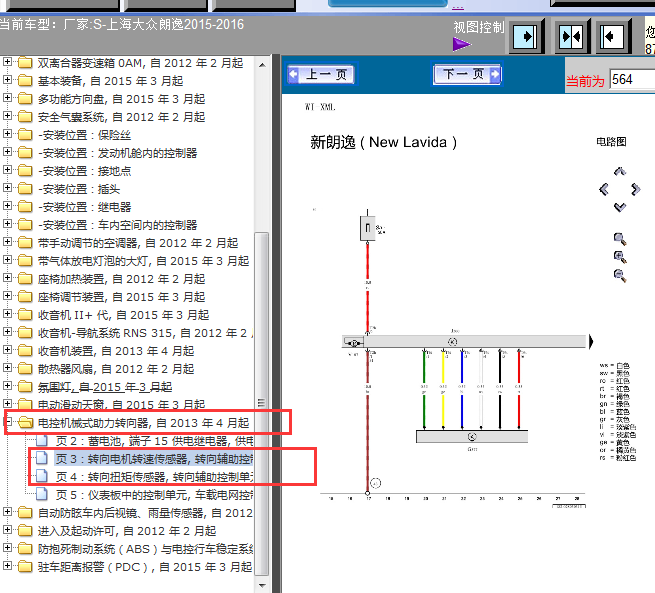Expand the 多功能方向盘 folder node
This screenshot has height=593, width=655.
pyautogui.click(x=7, y=98)
